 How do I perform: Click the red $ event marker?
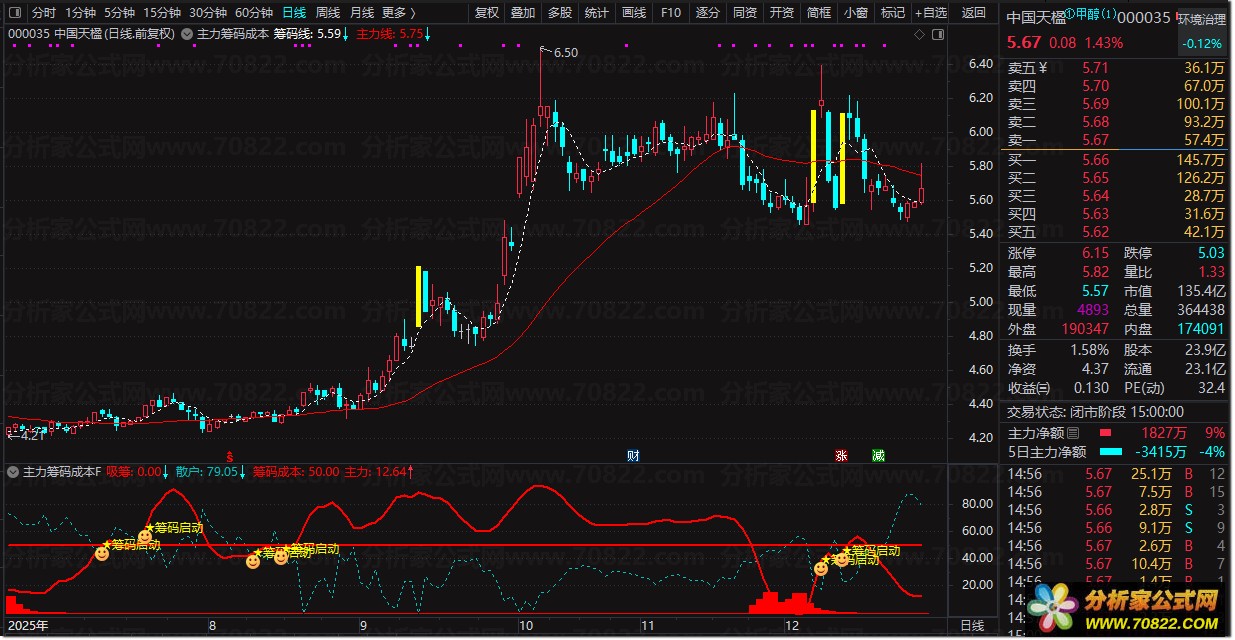pyautogui.click(x=229, y=455)
